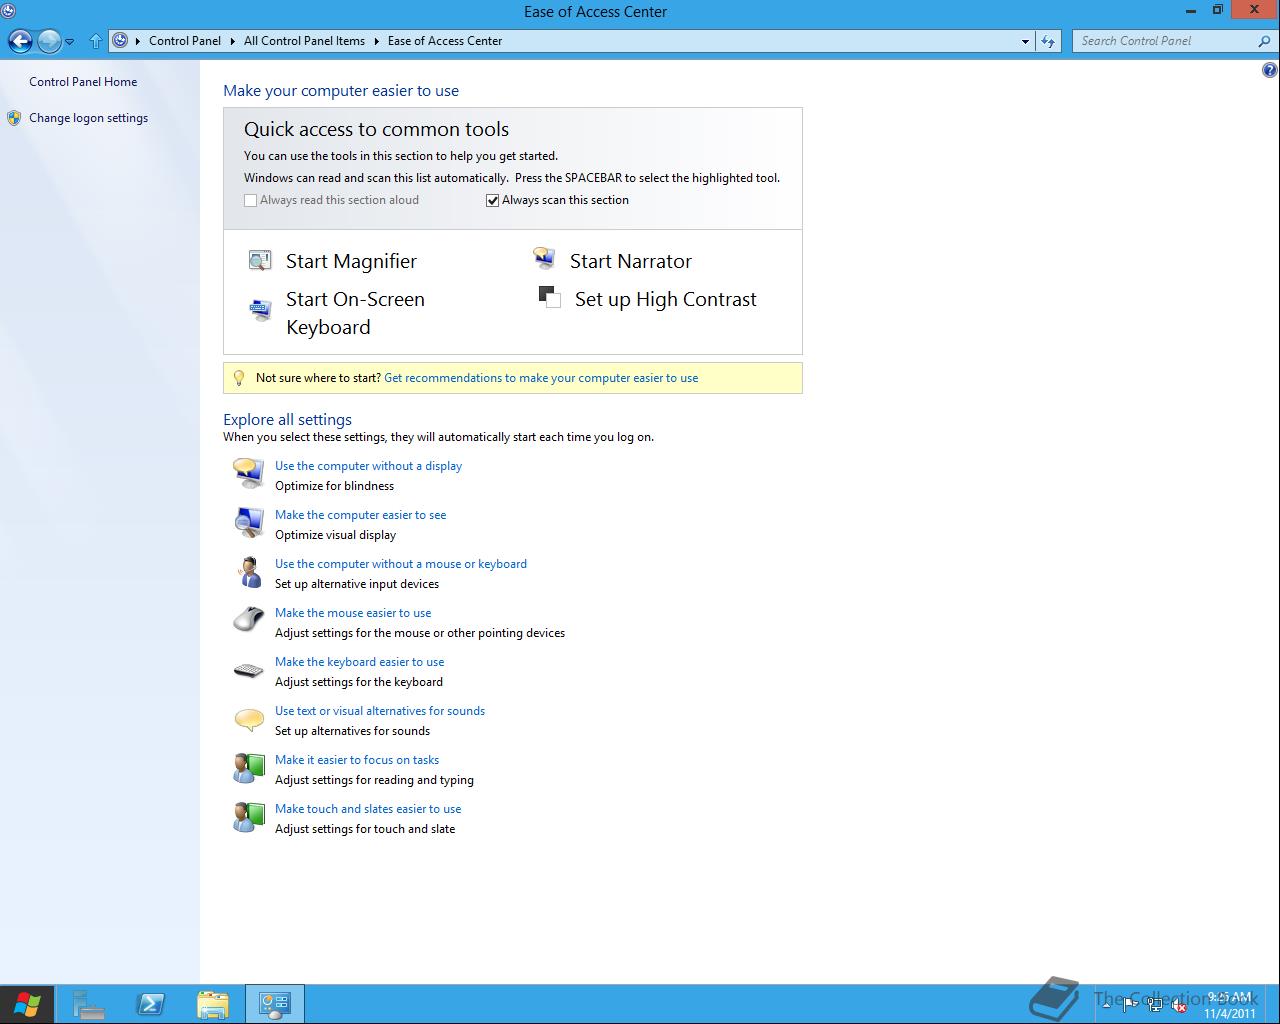
Task: Click Start Narrator
Action: (x=631, y=261)
